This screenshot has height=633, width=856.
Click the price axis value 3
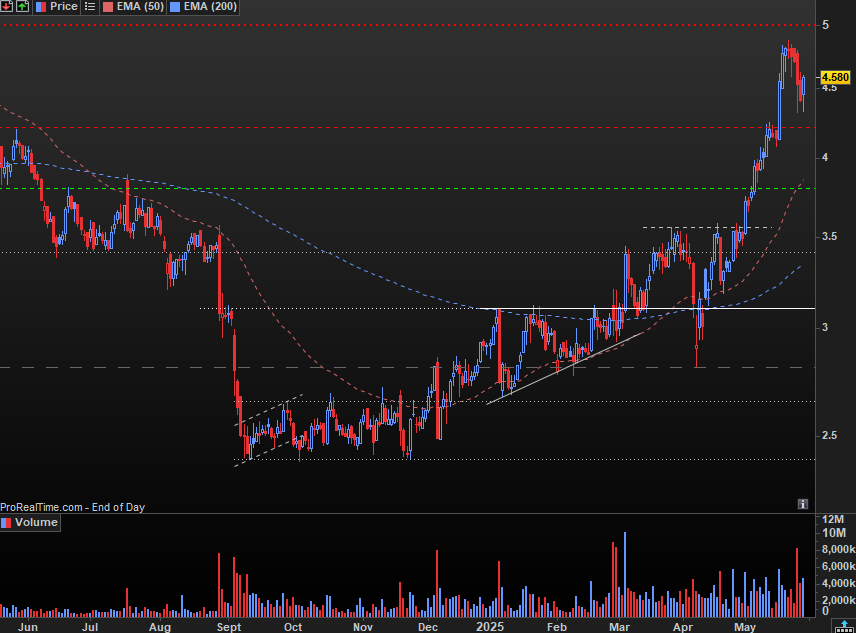tap(825, 327)
